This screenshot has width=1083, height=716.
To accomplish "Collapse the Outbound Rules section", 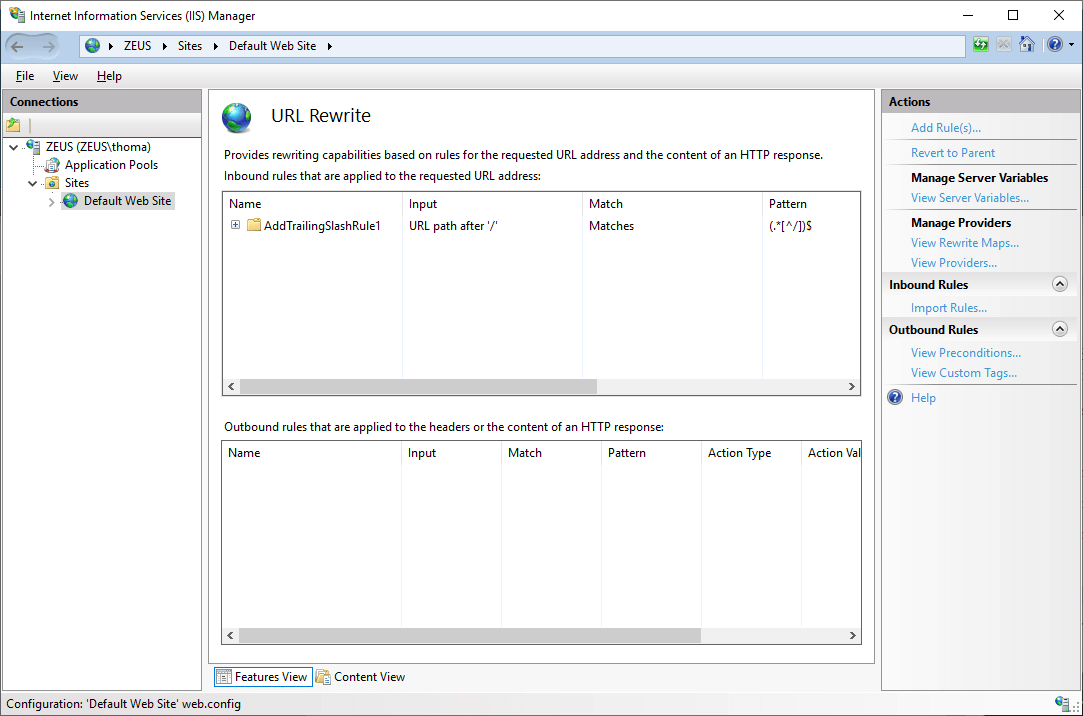I will (x=1060, y=329).
